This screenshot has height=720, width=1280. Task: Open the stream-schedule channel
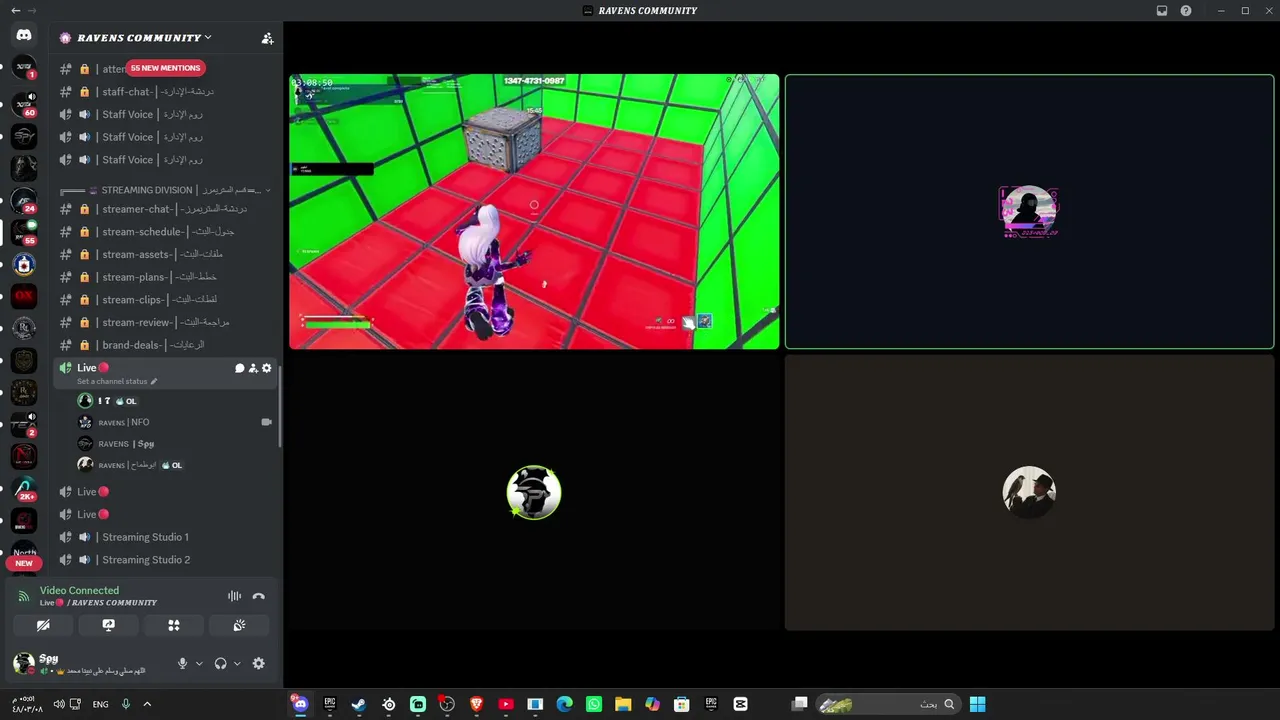166,232
